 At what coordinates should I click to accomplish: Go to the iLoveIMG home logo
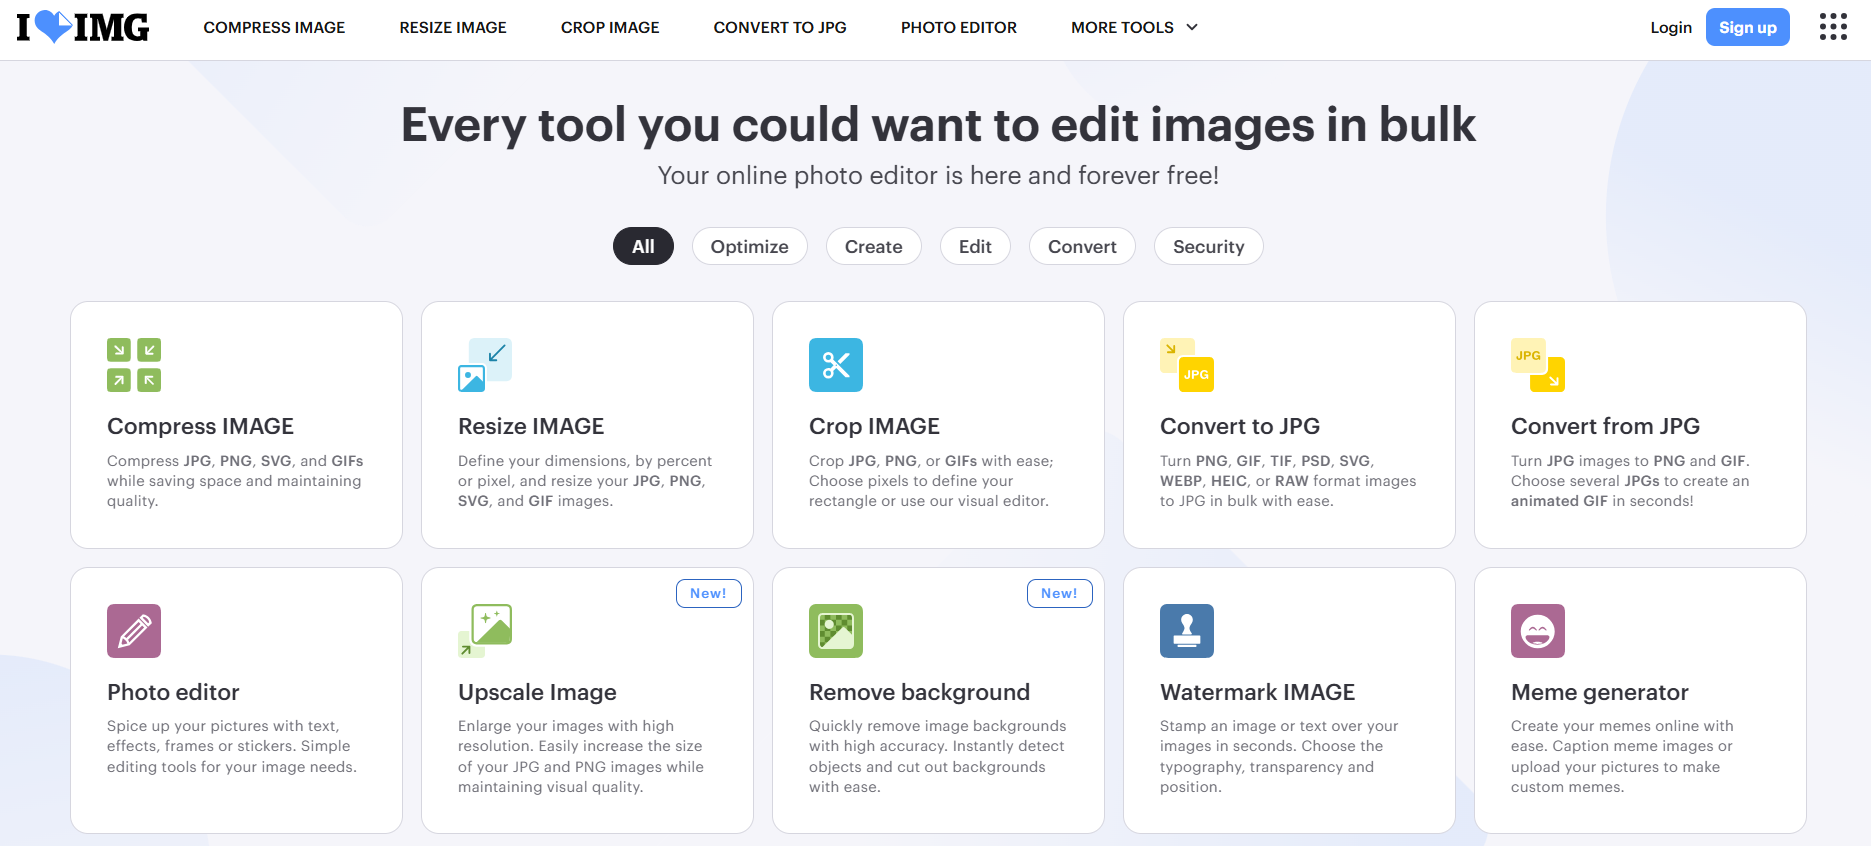click(x=83, y=27)
